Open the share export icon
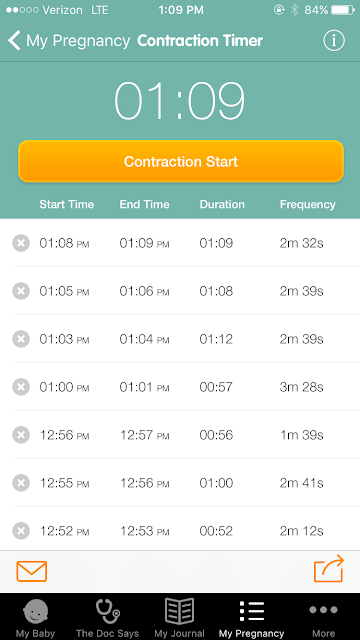360x640 pixels. tap(329, 569)
